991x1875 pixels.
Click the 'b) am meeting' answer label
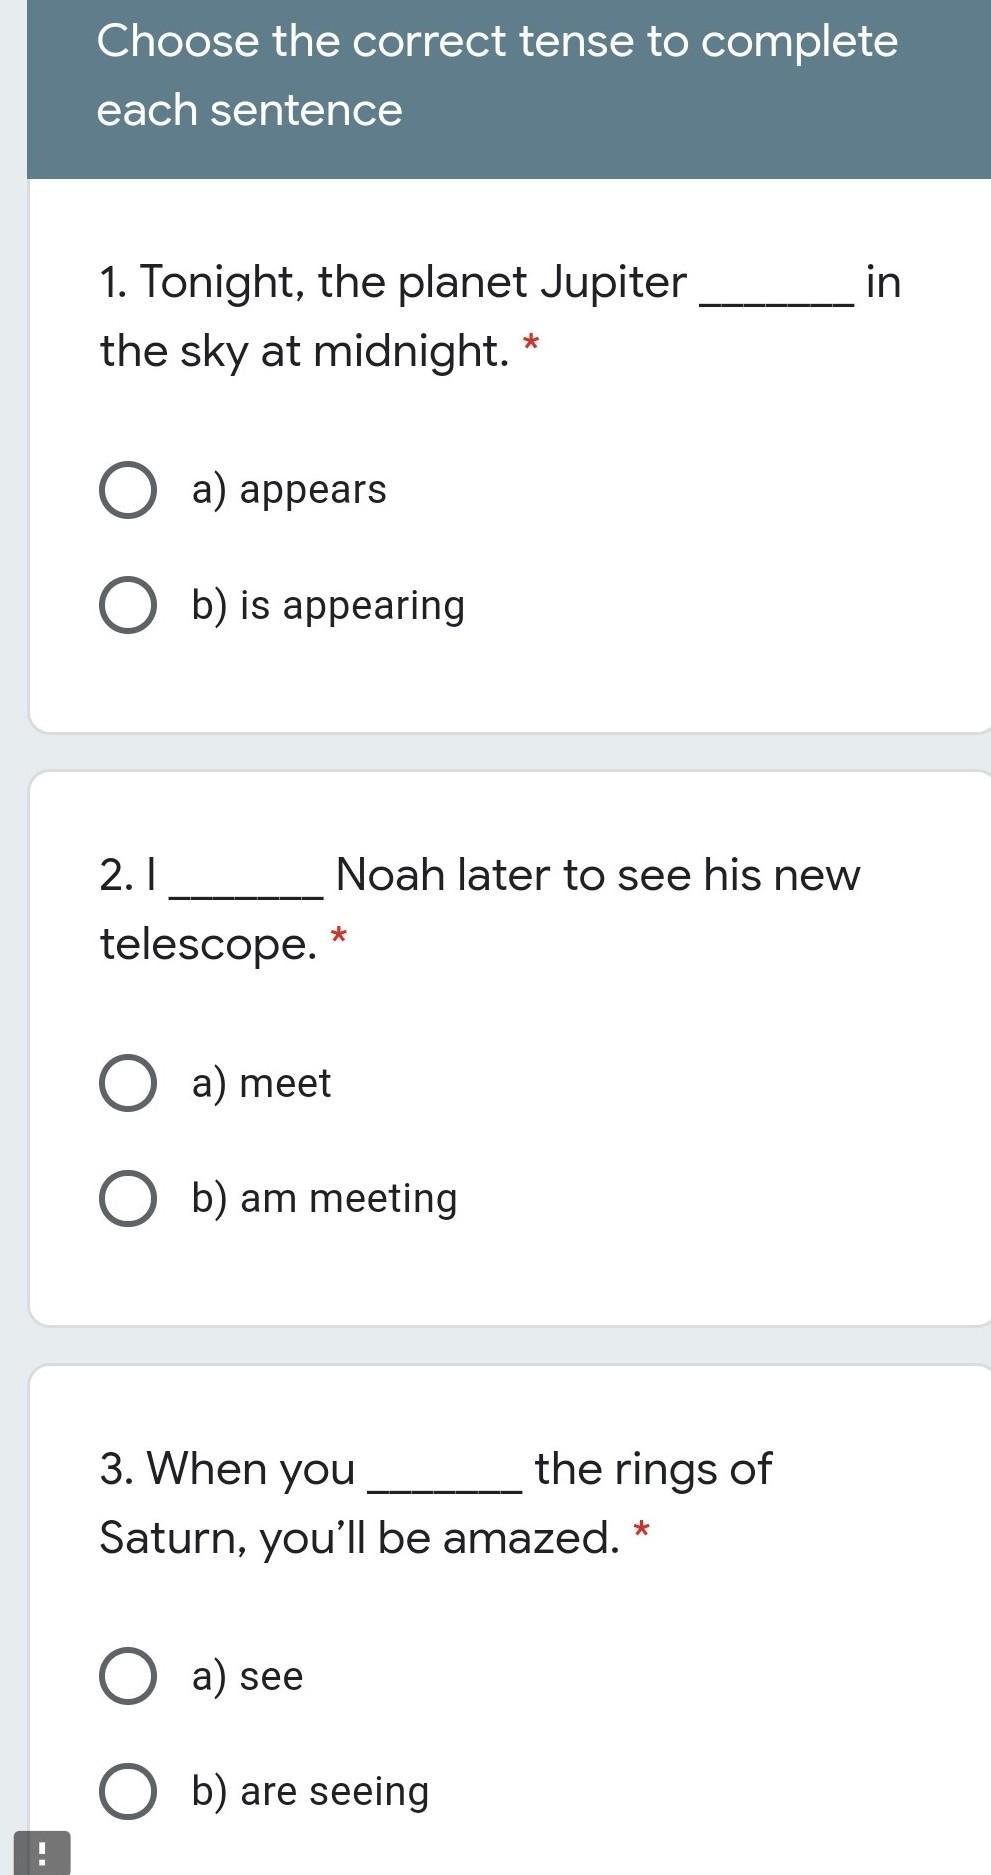324,1198
